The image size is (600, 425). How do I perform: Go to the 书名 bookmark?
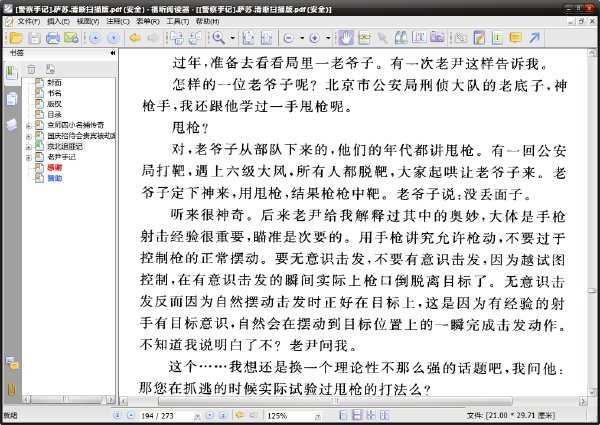coord(54,93)
